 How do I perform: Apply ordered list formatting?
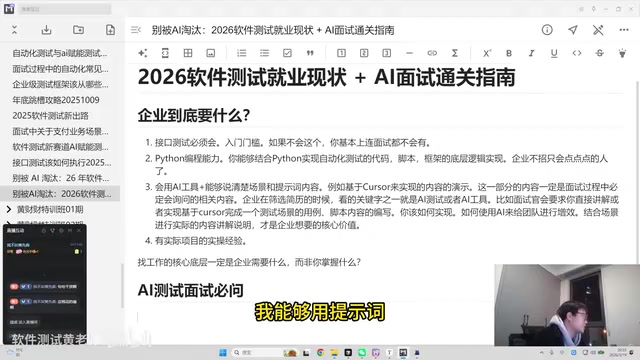tap(242, 53)
